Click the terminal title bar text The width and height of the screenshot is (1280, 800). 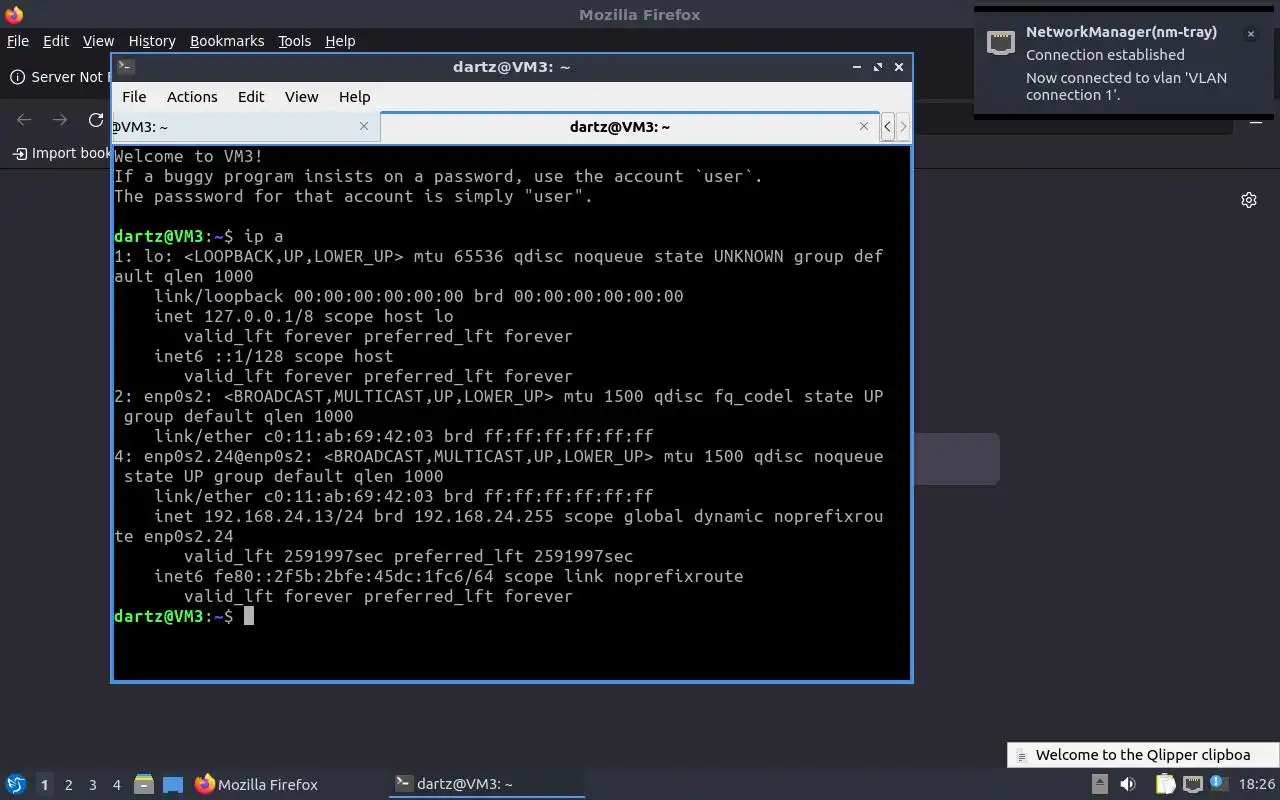click(511, 67)
